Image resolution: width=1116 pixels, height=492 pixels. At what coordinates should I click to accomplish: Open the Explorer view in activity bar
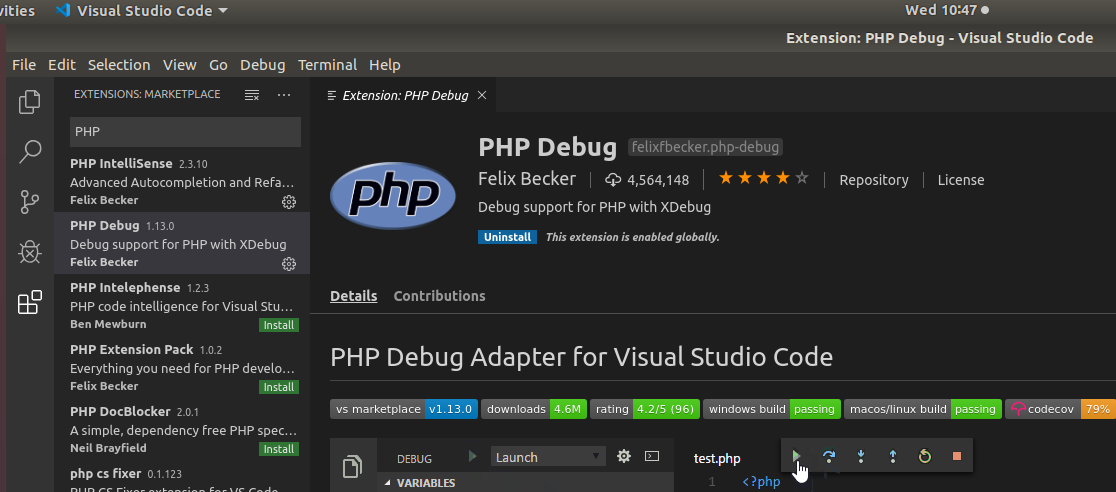(x=29, y=102)
